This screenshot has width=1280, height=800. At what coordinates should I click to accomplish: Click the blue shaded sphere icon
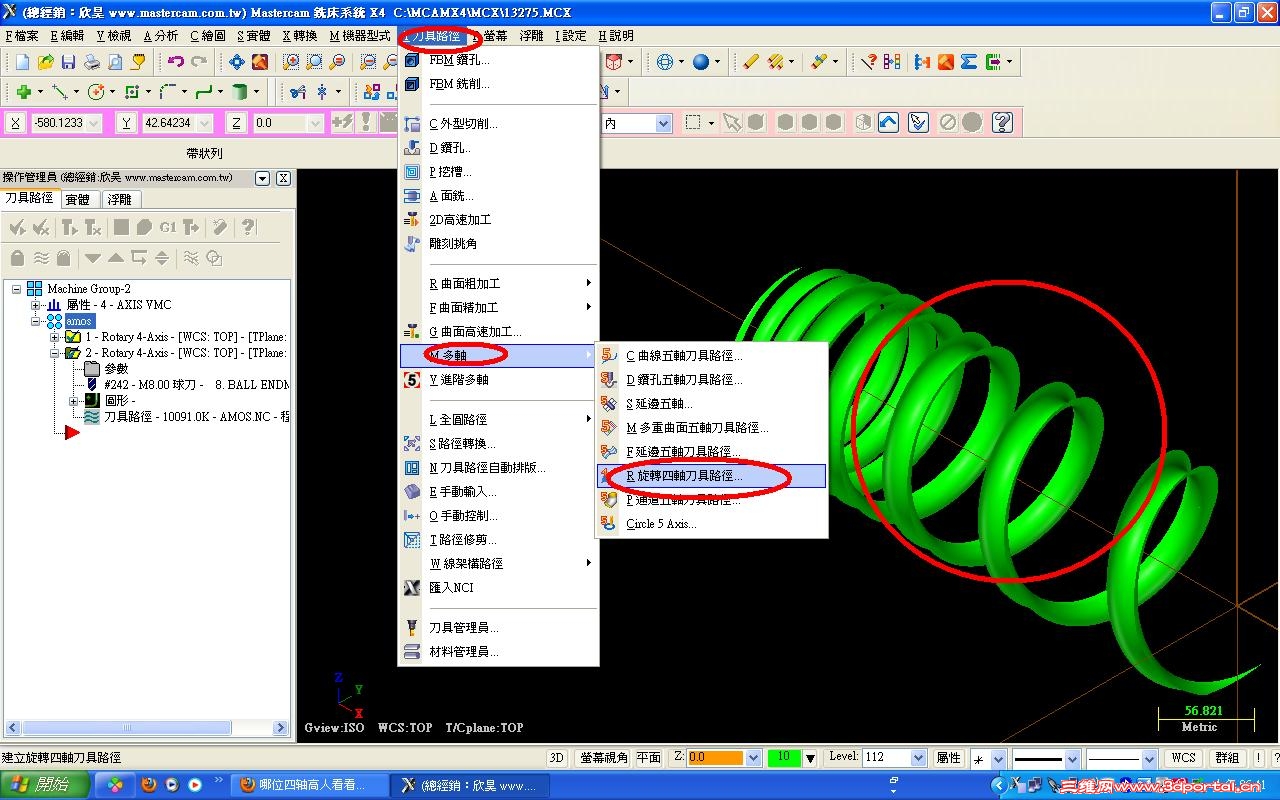click(701, 62)
